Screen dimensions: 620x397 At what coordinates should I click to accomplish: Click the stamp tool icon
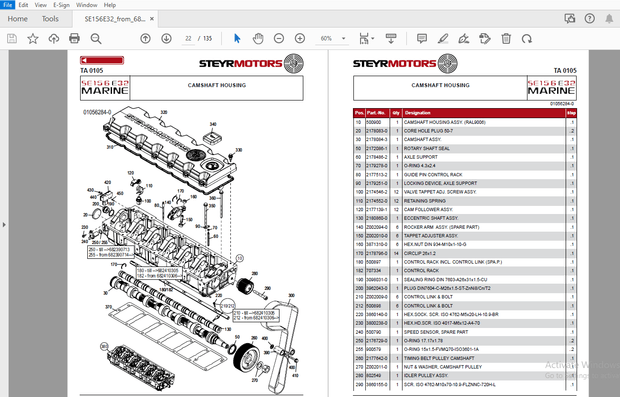pyautogui.click(x=485, y=38)
